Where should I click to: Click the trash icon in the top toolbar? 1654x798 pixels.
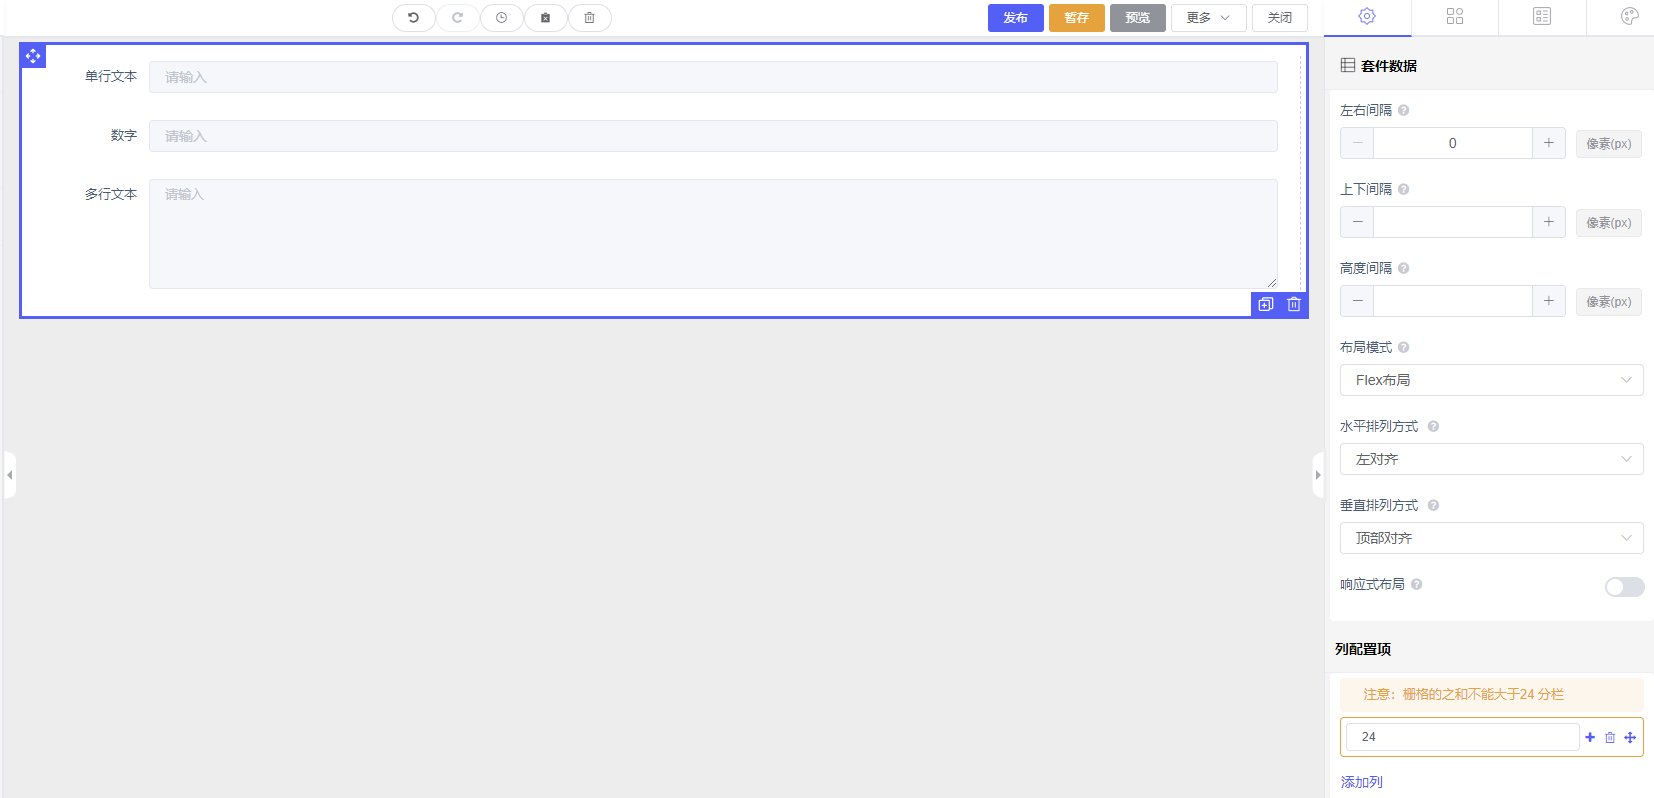589,18
